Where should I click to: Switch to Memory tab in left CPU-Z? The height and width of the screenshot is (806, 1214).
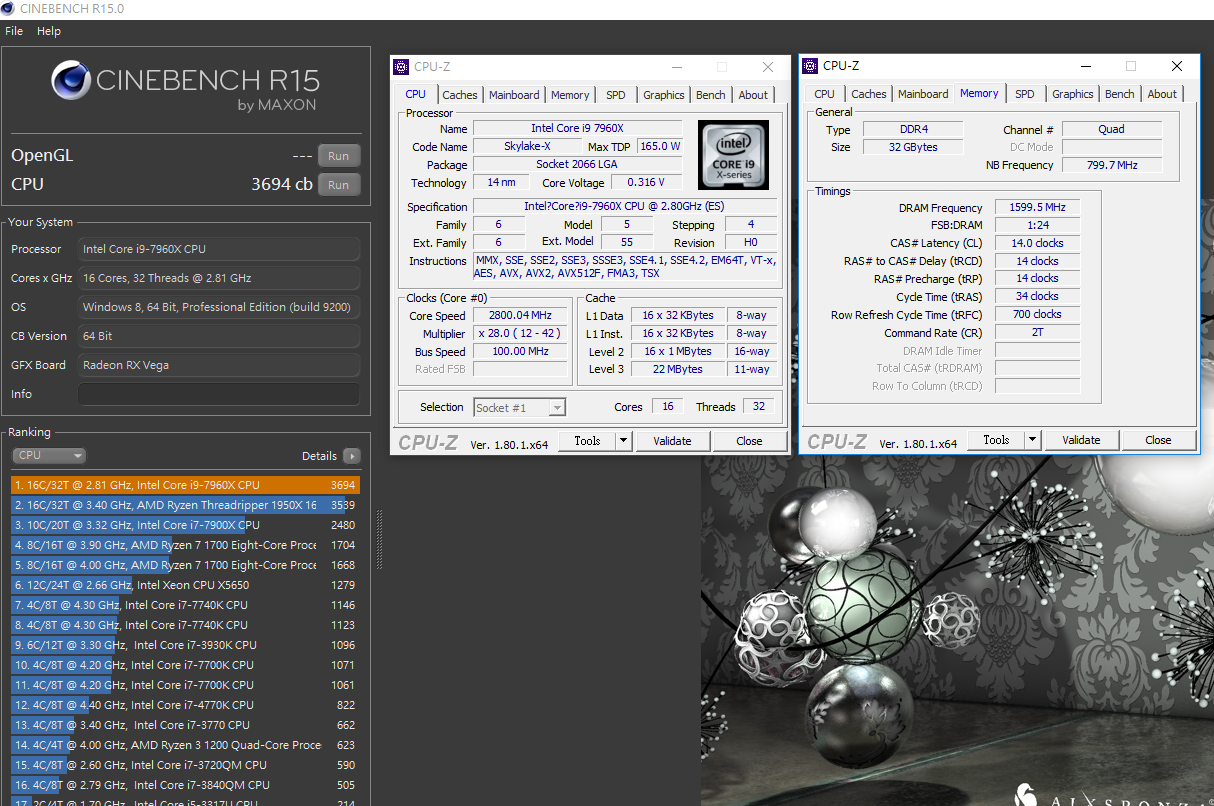(570, 95)
